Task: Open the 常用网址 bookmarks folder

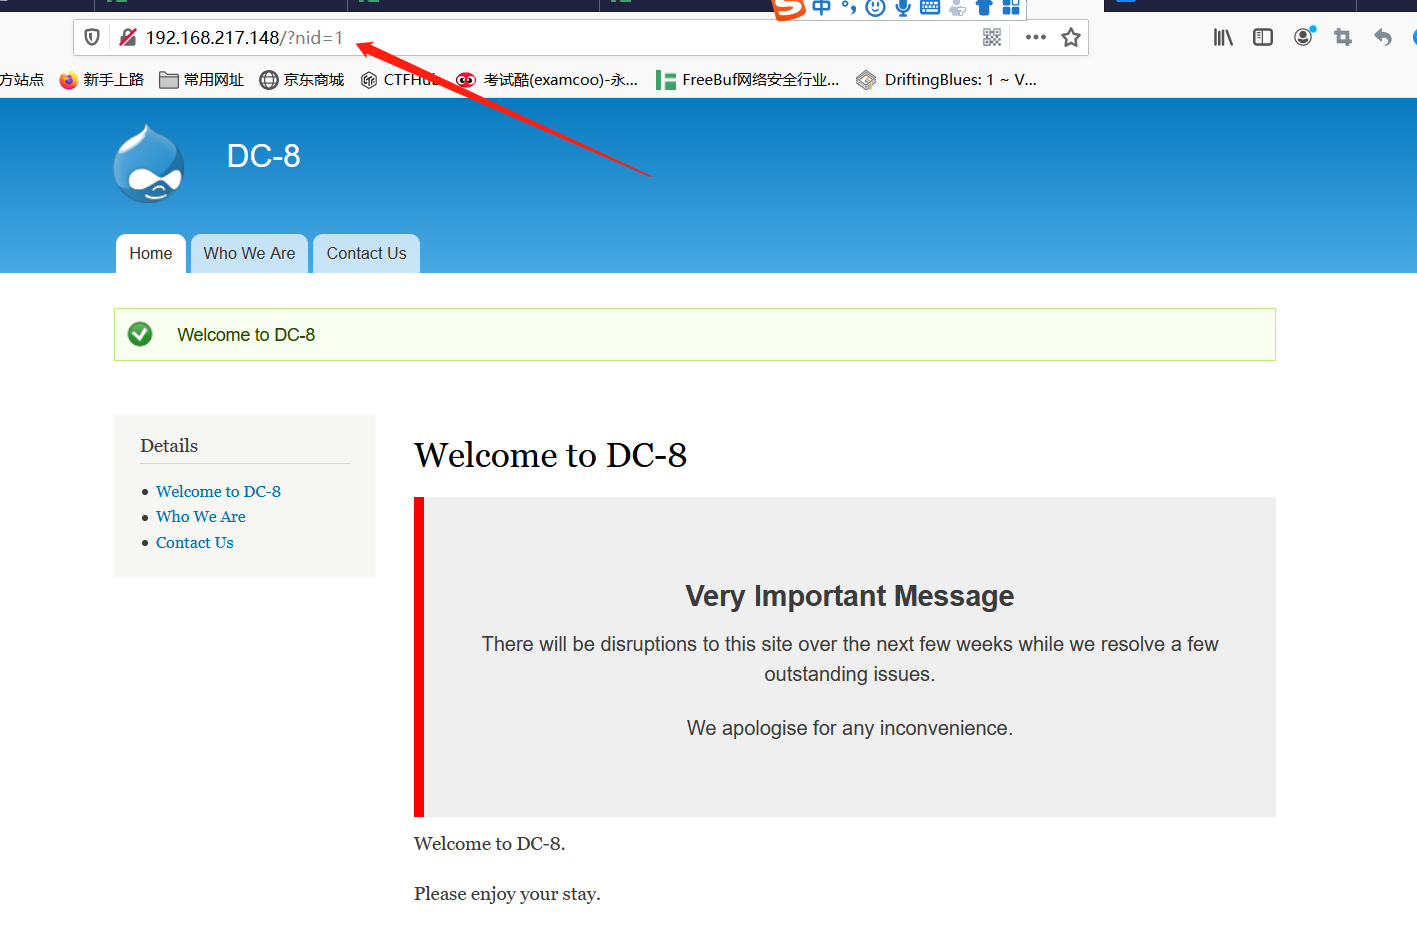Action: [x=201, y=80]
